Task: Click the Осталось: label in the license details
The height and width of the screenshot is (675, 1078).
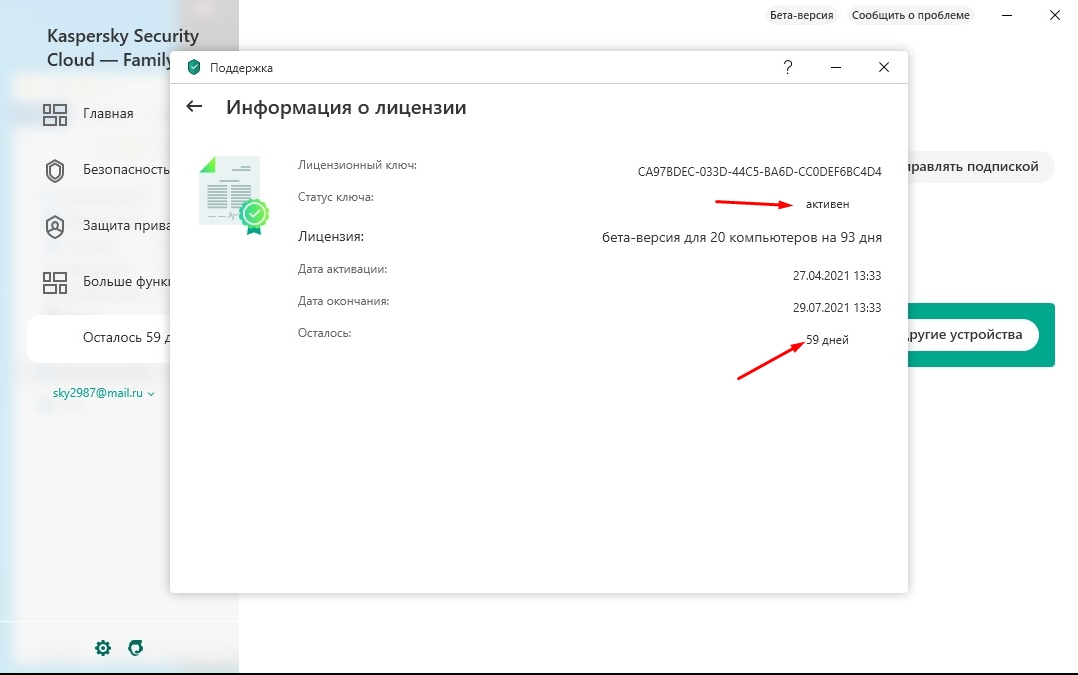Action: click(324, 333)
